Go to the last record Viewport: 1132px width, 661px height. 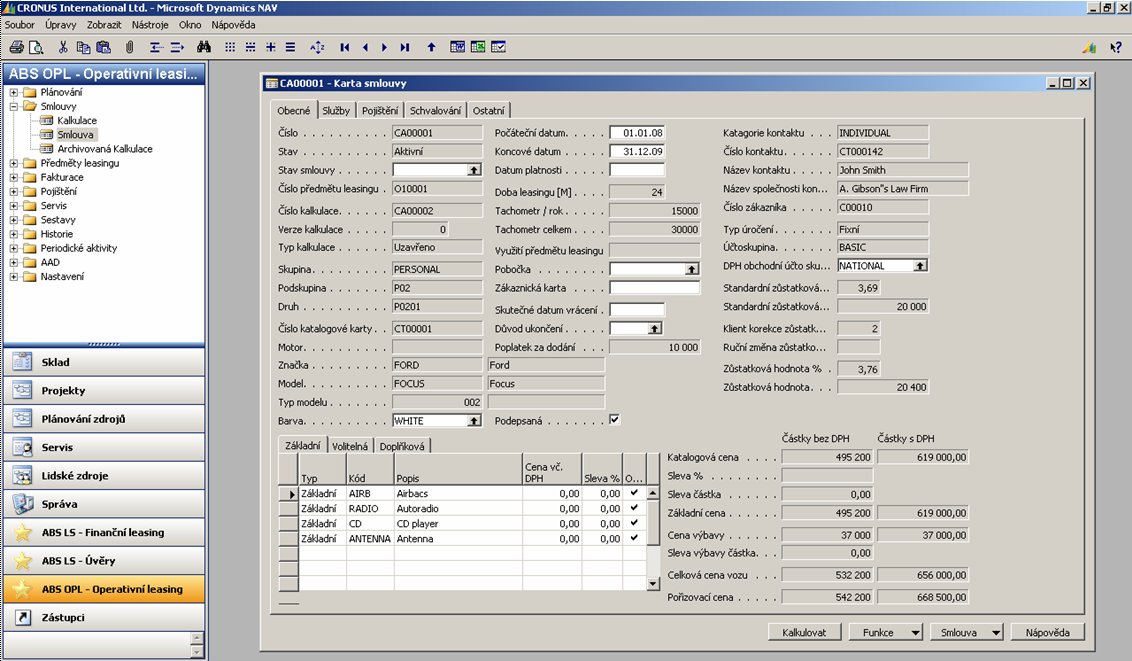pyautogui.click(x=405, y=48)
